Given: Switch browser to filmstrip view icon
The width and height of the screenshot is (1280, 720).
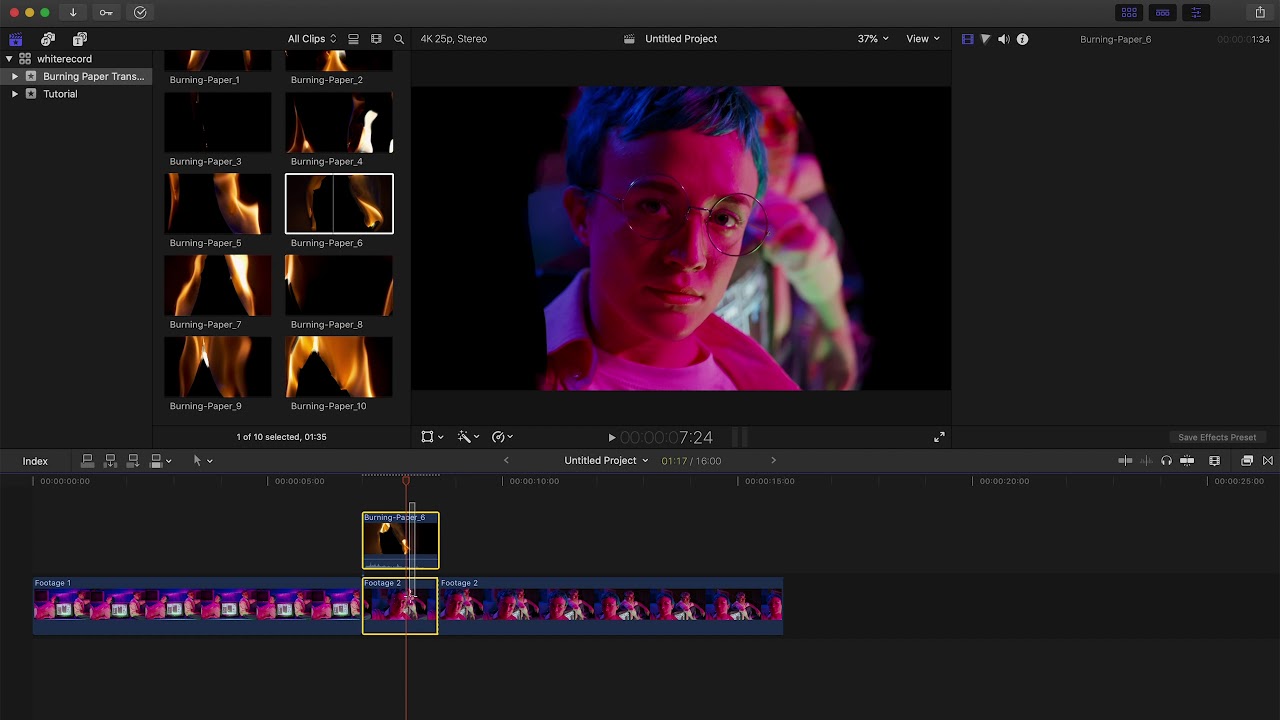Looking at the screenshot, I should pyautogui.click(x=376, y=39).
